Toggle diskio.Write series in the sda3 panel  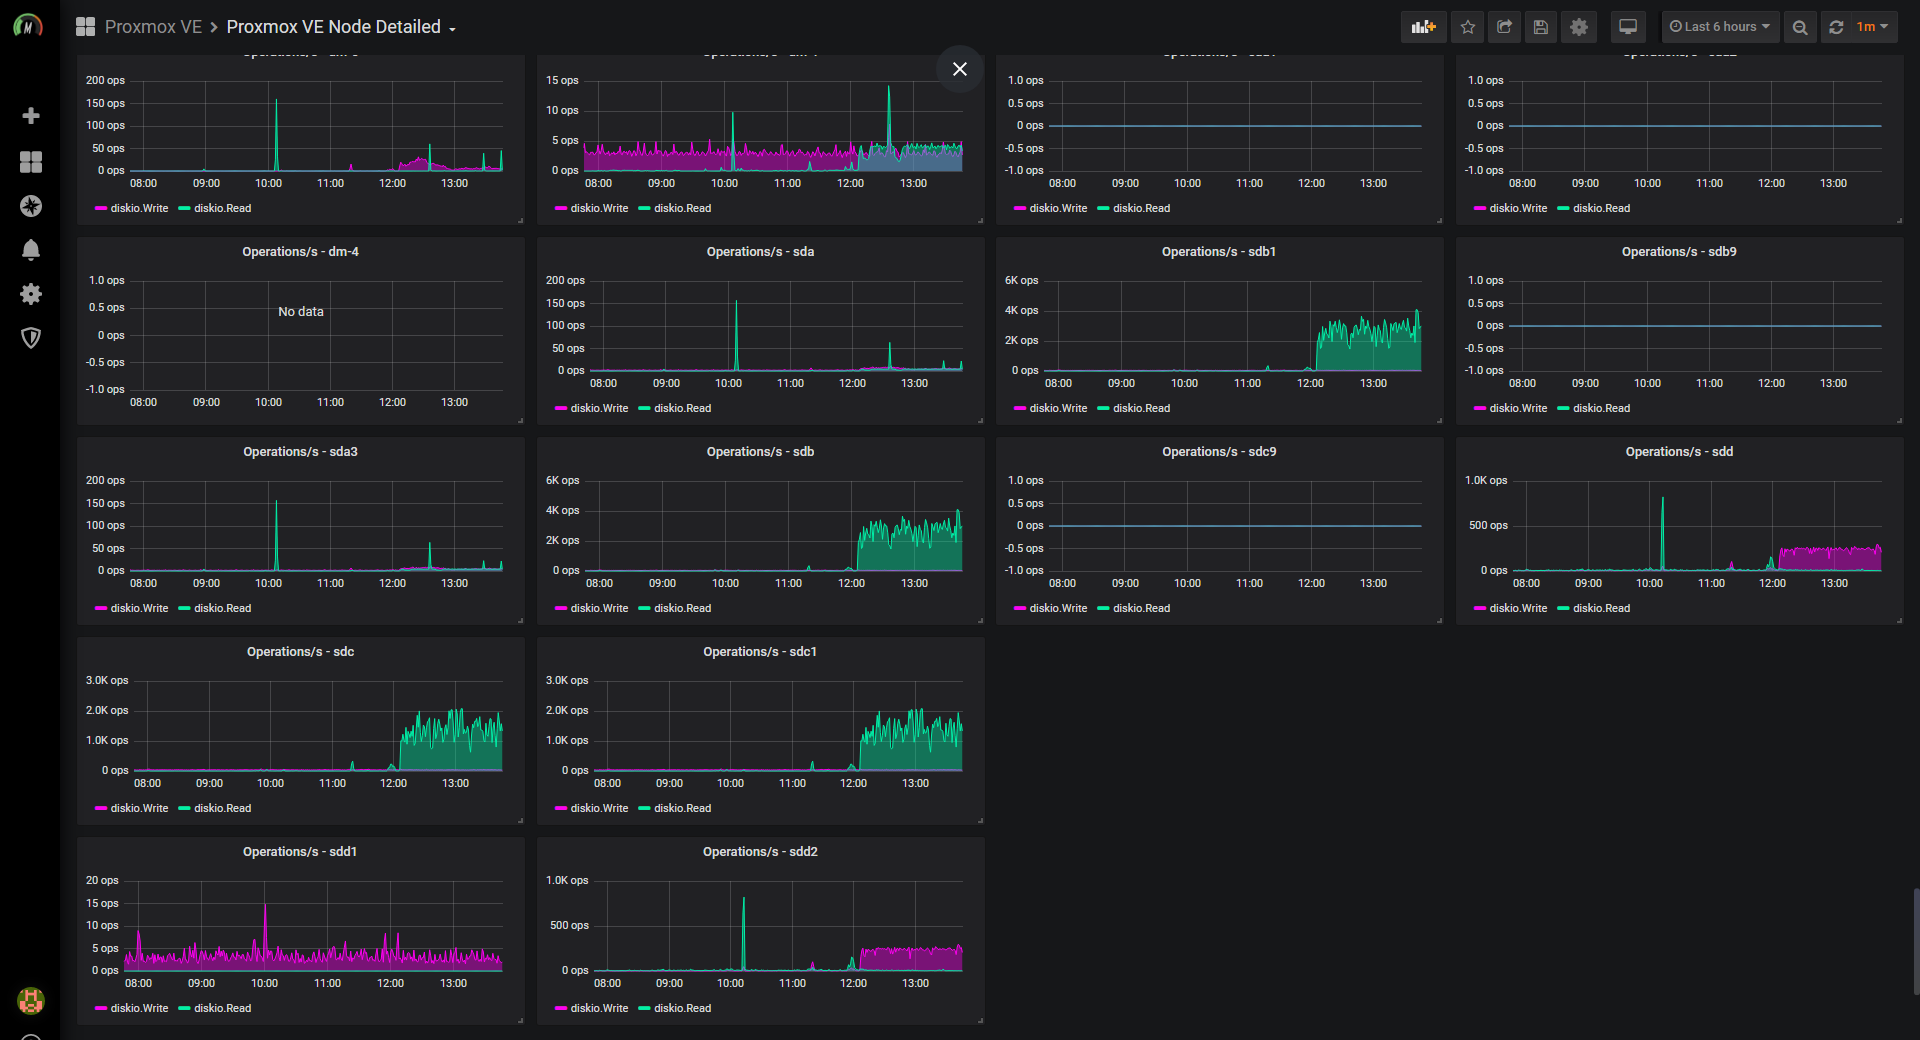click(x=139, y=608)
